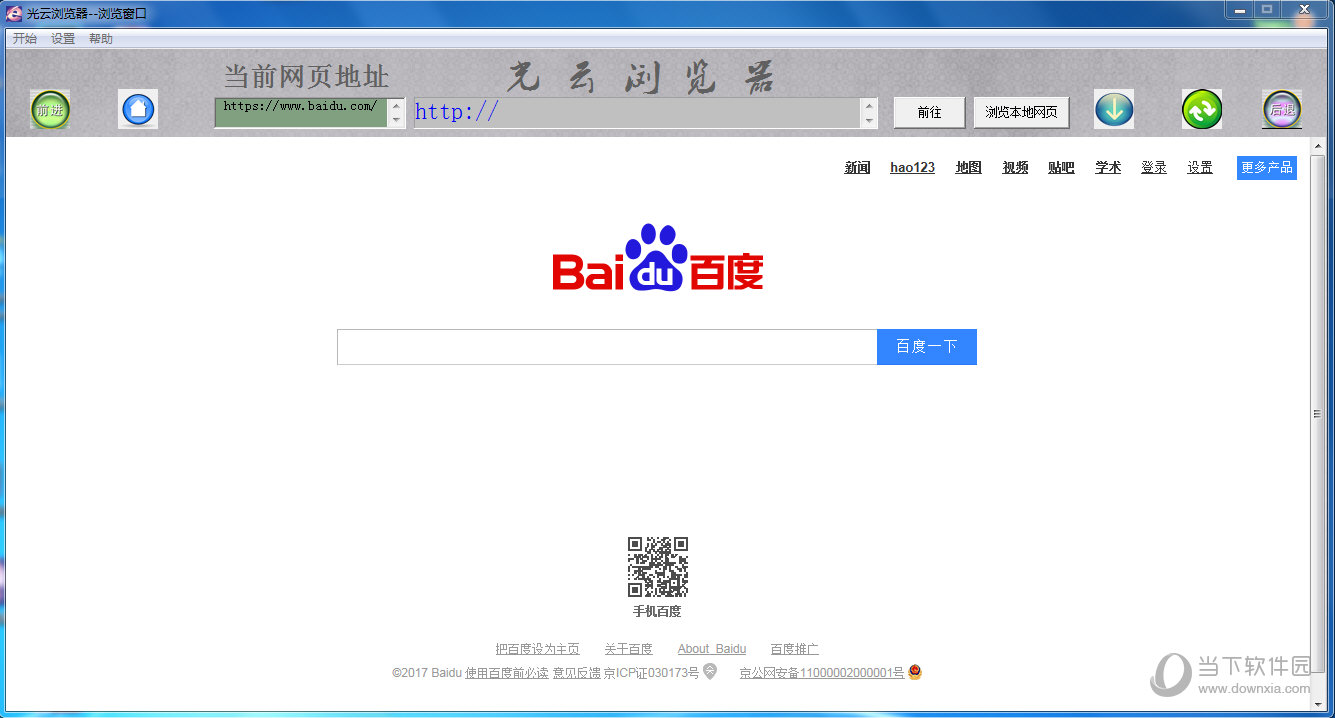The width and height of the screenshot is (1335, 718).
Task: Click up arrow of http:// address field
Action: [869, 105]
